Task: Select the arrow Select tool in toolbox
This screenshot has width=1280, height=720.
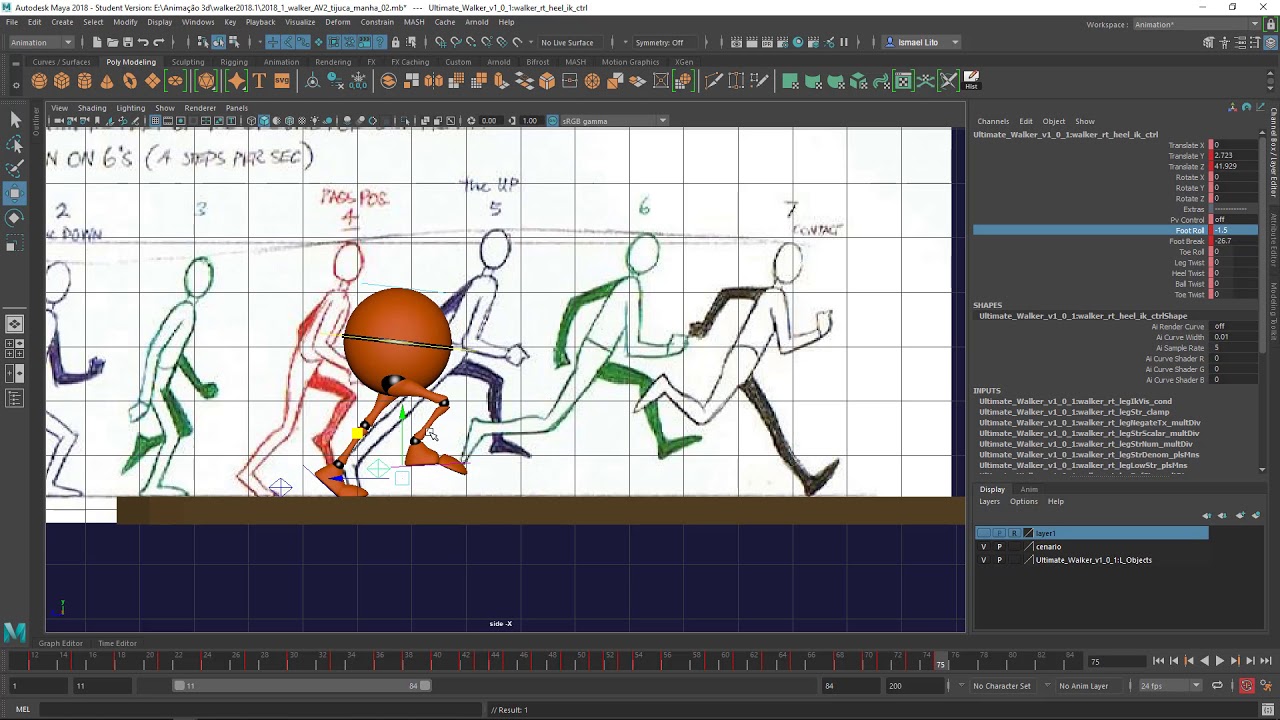Action: (x=15, y=120)
